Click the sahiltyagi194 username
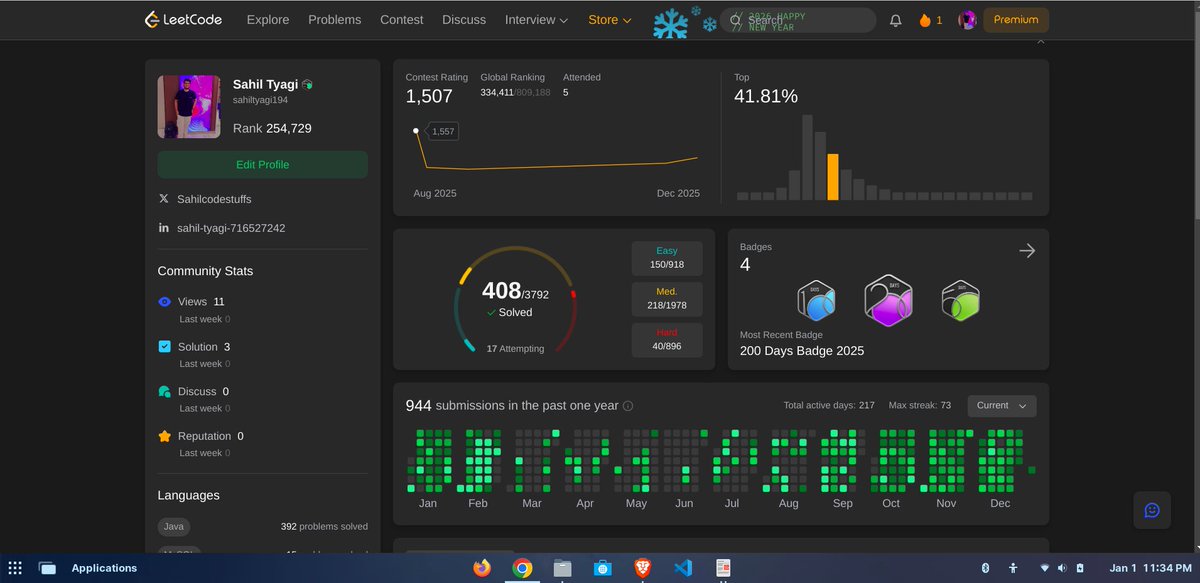The width and height of the screenshot is (1200, 583). (x=260, y=101)
